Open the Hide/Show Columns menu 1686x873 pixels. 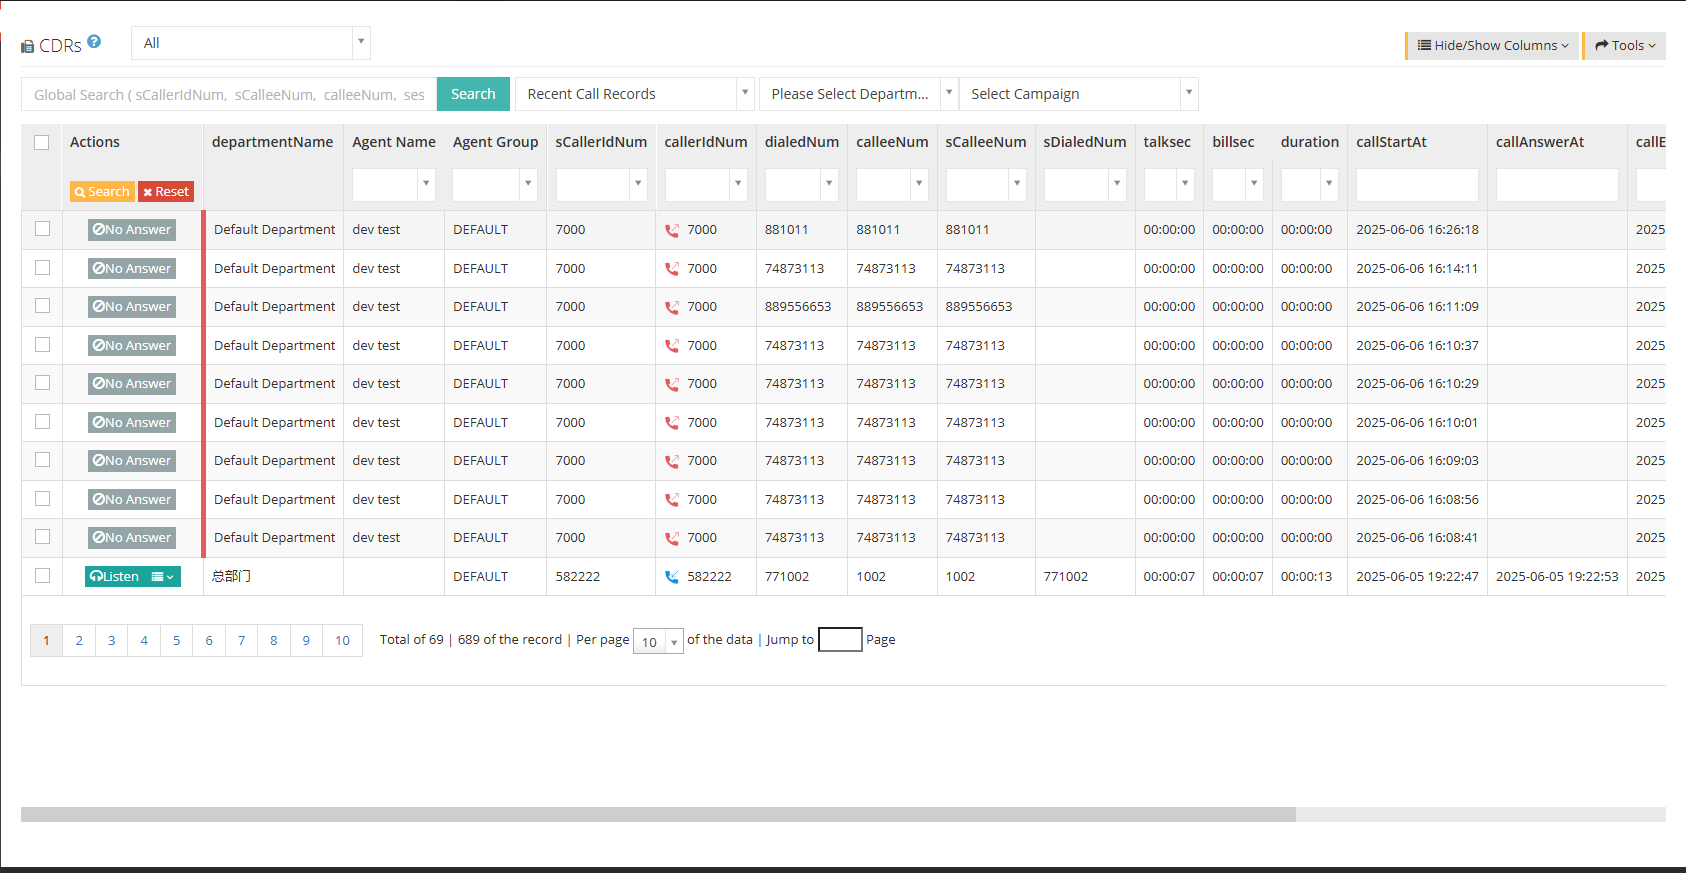[1493, 45]
